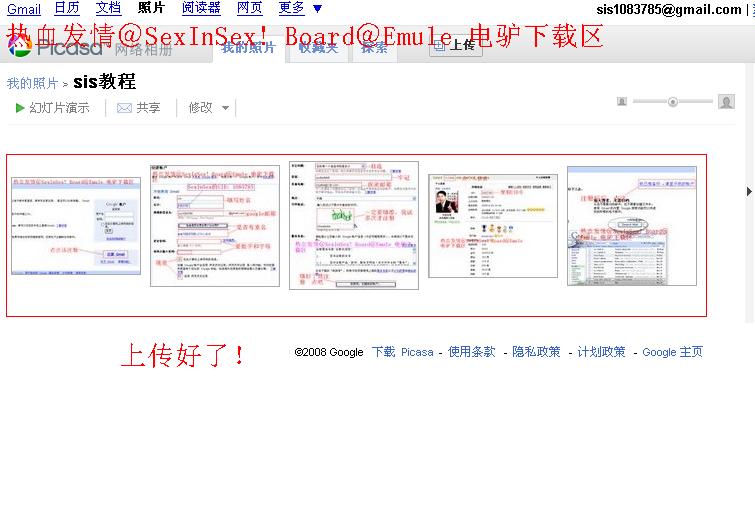Click the sis1083785@gmail.com account text

669,10
